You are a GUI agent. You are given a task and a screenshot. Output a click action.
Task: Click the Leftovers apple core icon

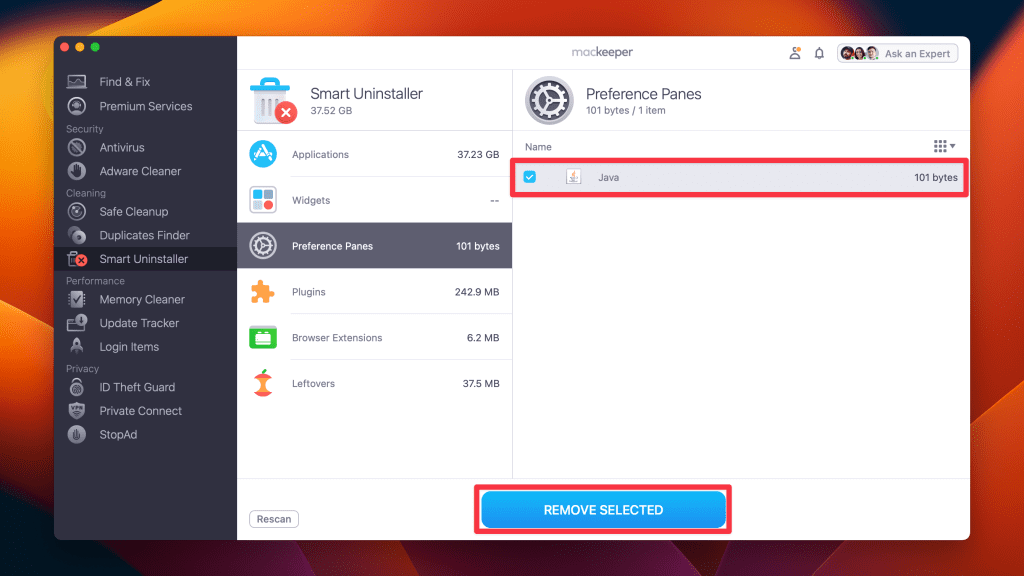(x=263, y=383)
